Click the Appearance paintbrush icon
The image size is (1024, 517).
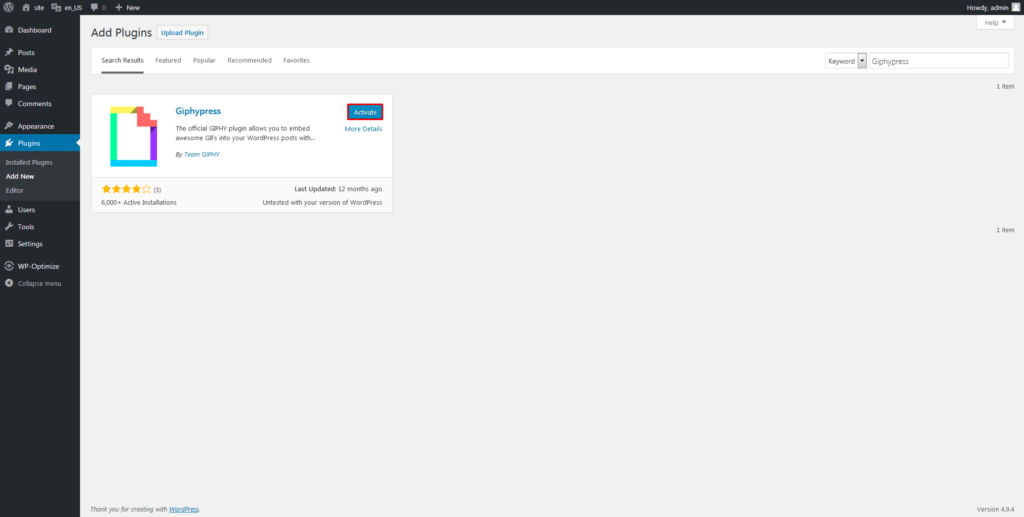click(9, 126)
